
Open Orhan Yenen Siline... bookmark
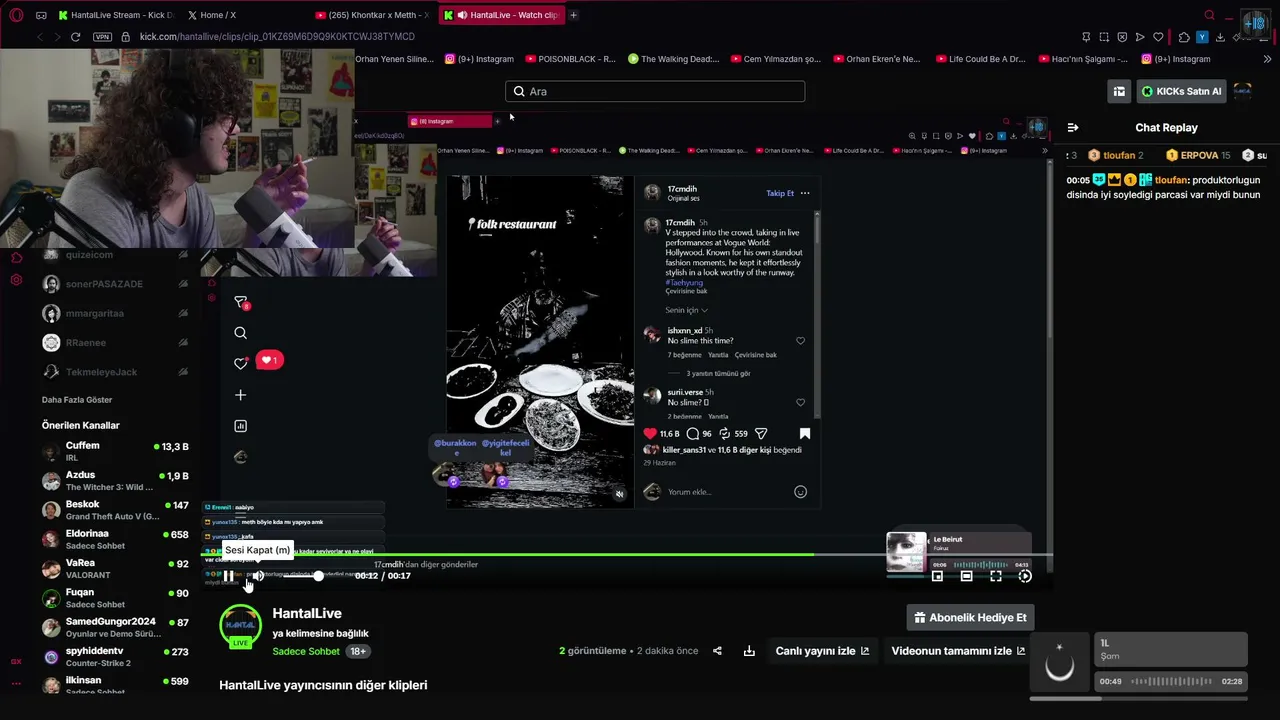(395, 59)
